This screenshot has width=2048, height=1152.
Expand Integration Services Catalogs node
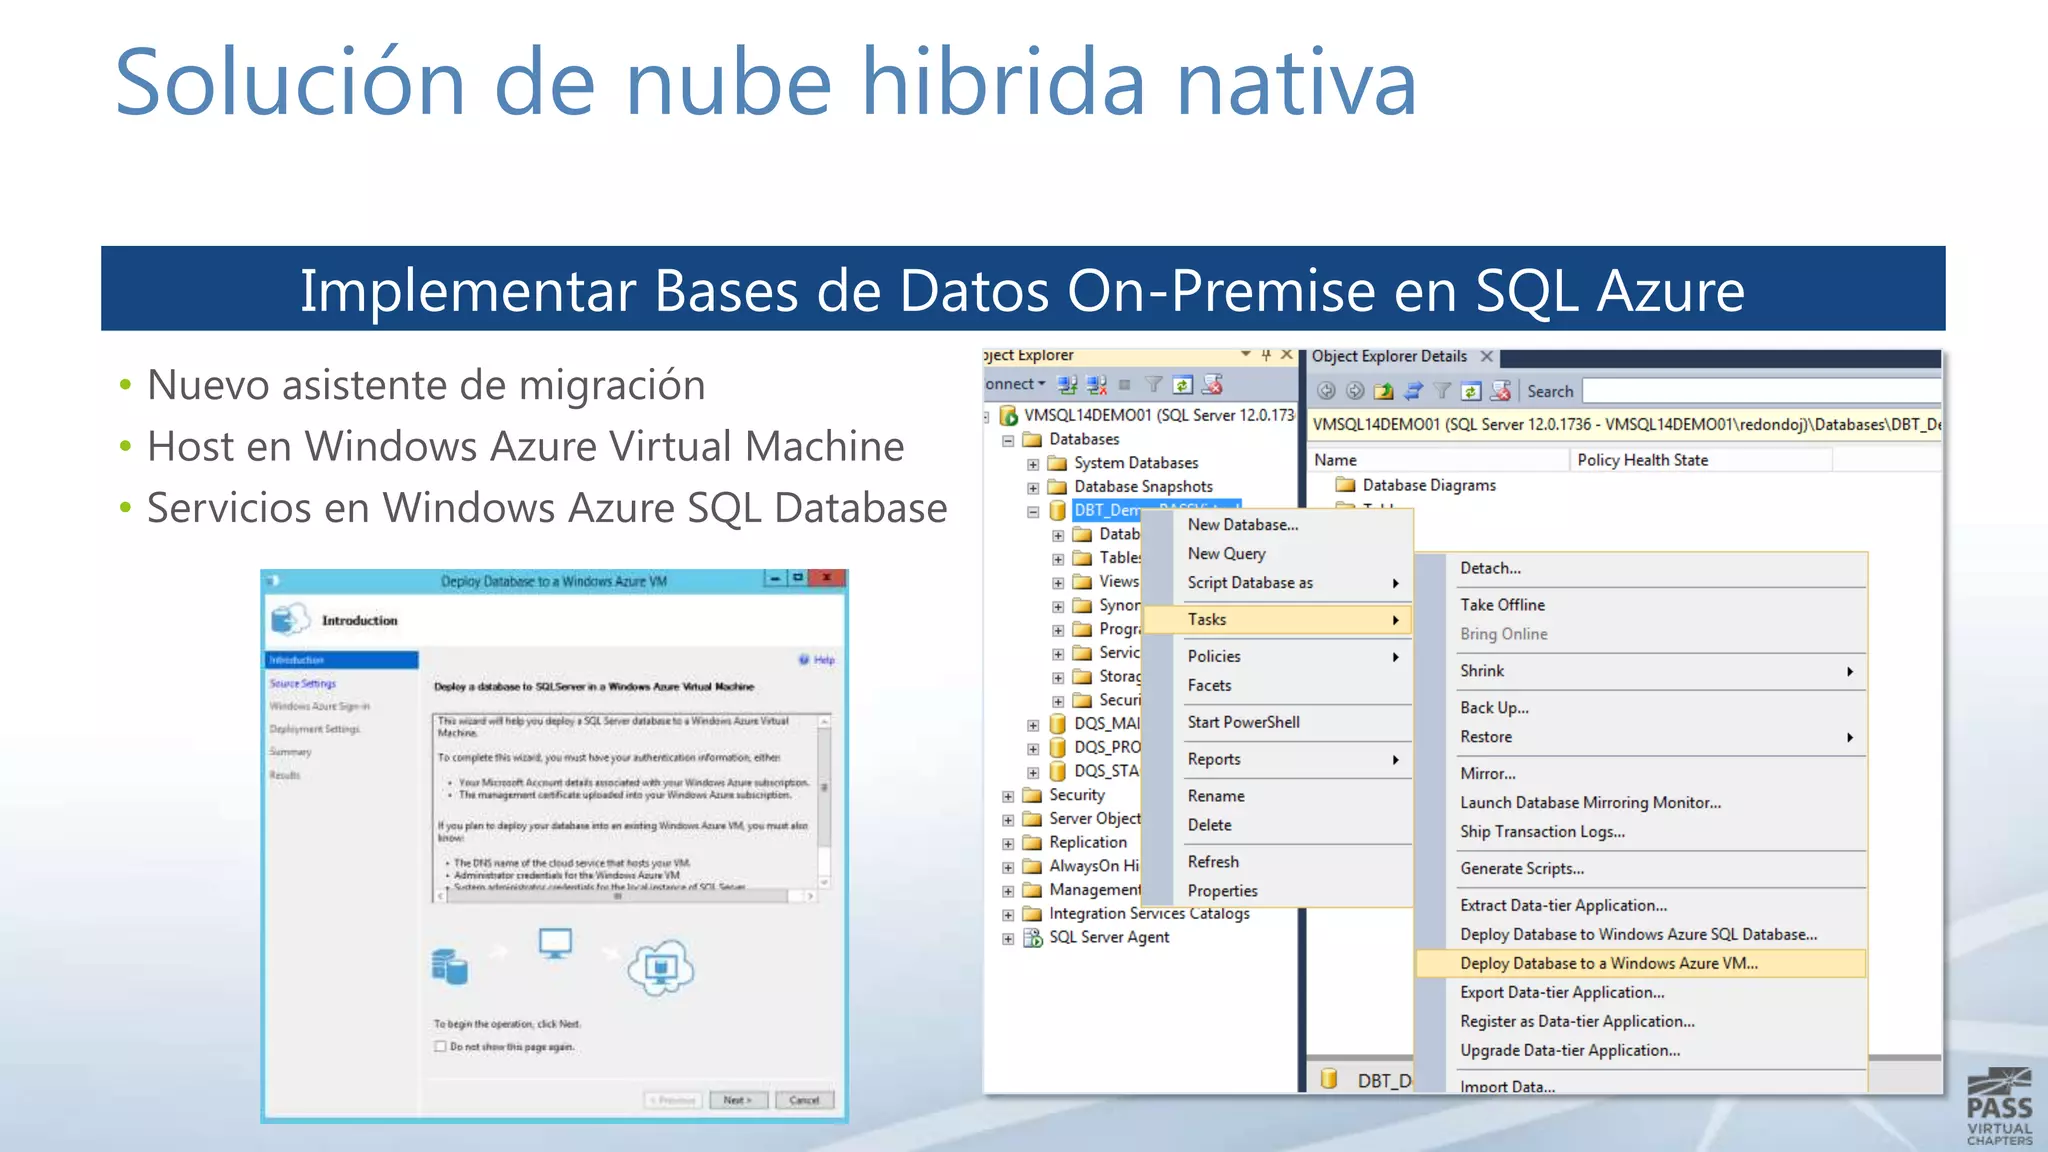point(1008,915)
